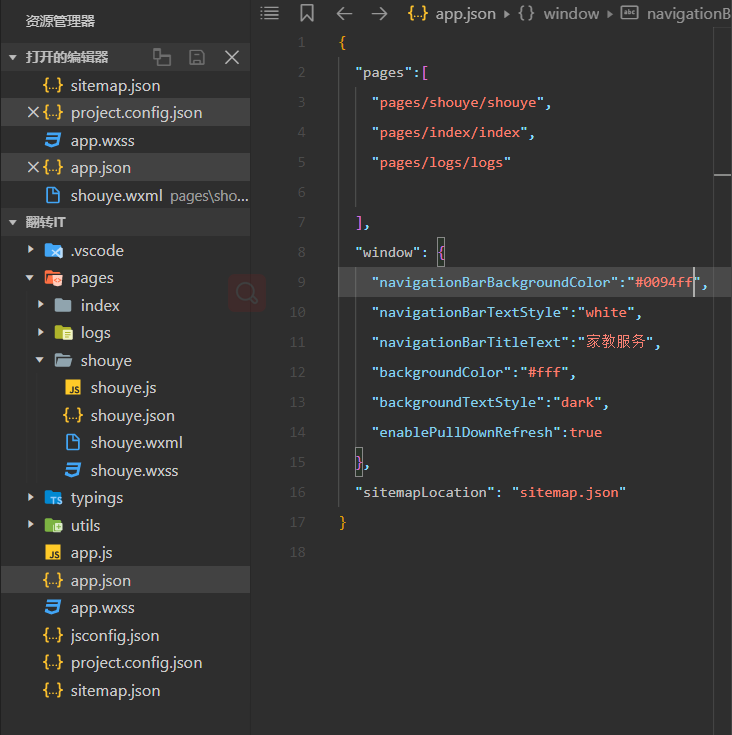Screen dimensions: 732x735
Task: Click the bookmark icon in editor toolbar
Action: pyautogui.click(x=307, y=13)
